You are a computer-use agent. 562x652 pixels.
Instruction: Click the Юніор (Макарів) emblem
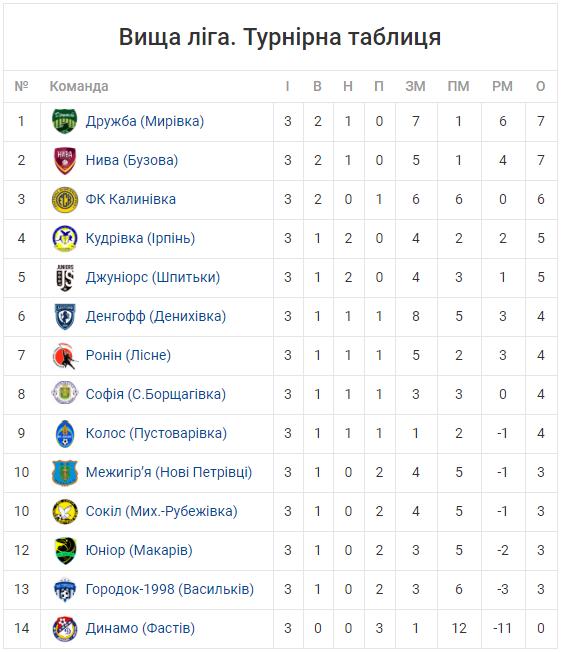[x=65, y=550]
